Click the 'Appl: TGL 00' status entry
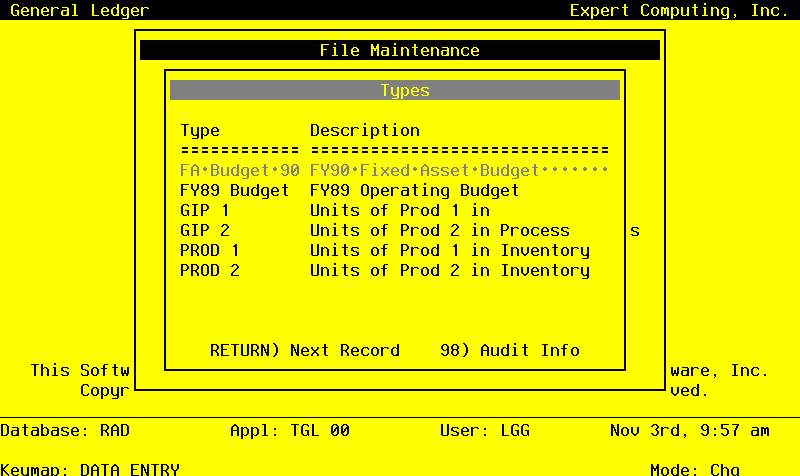The height and width of the screenshot is (476, 800). click(x=290, y=431)
